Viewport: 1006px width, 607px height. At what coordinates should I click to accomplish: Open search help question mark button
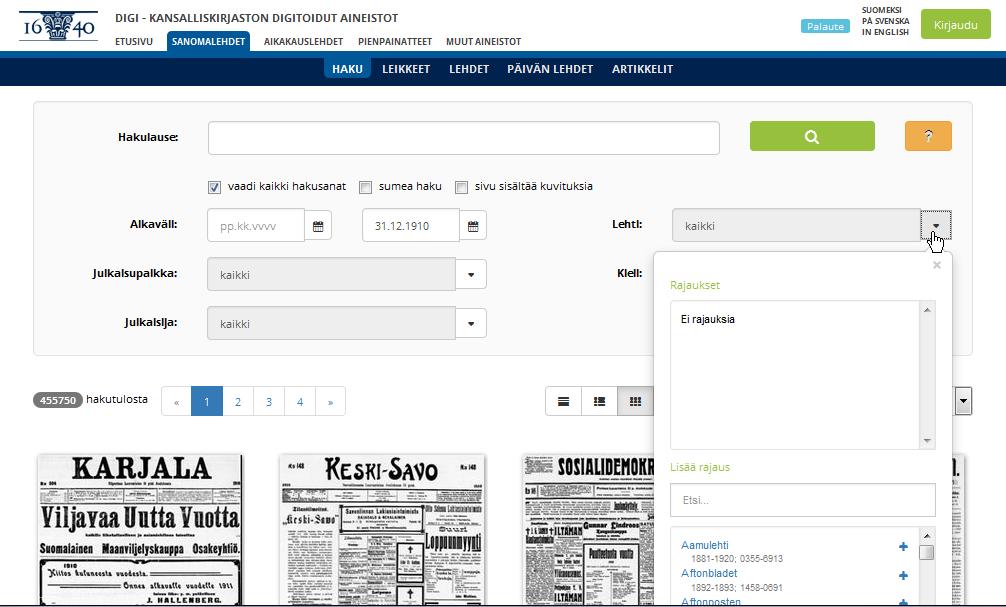tap(928, 136)
